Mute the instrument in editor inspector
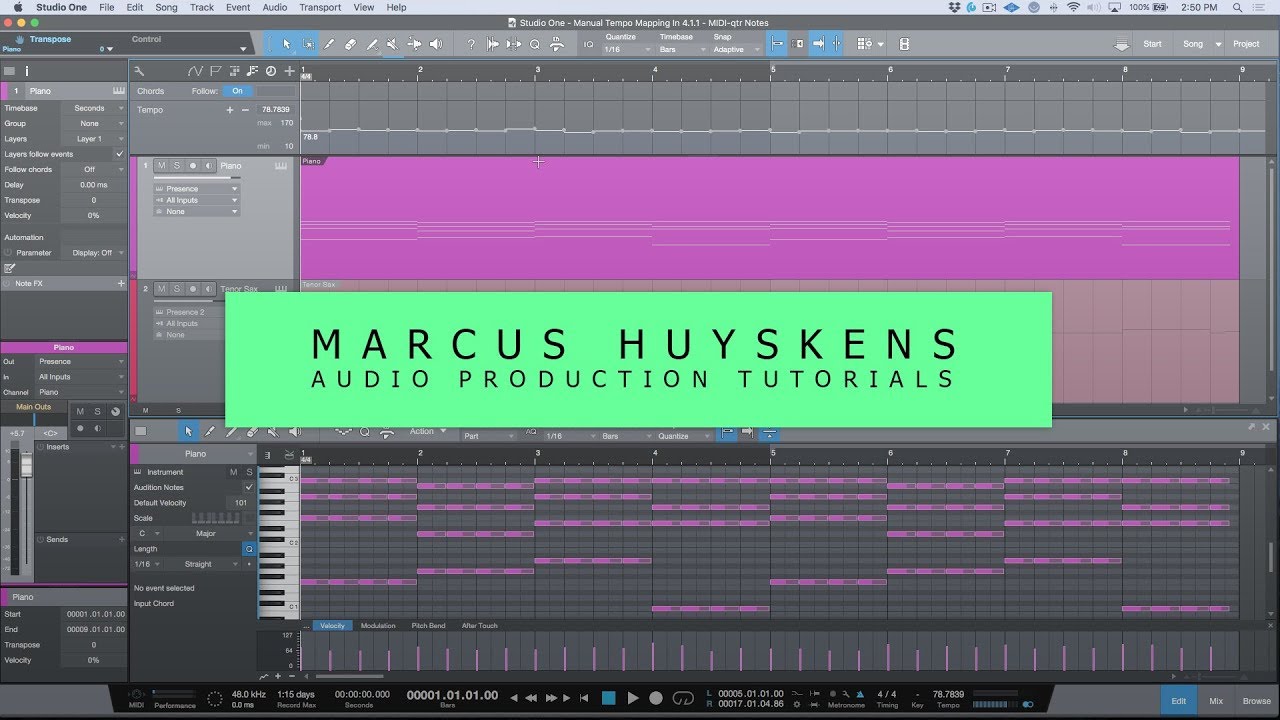Image resolution: width=1280 pixels, height=720 pixels. click(x=234, y=472)
